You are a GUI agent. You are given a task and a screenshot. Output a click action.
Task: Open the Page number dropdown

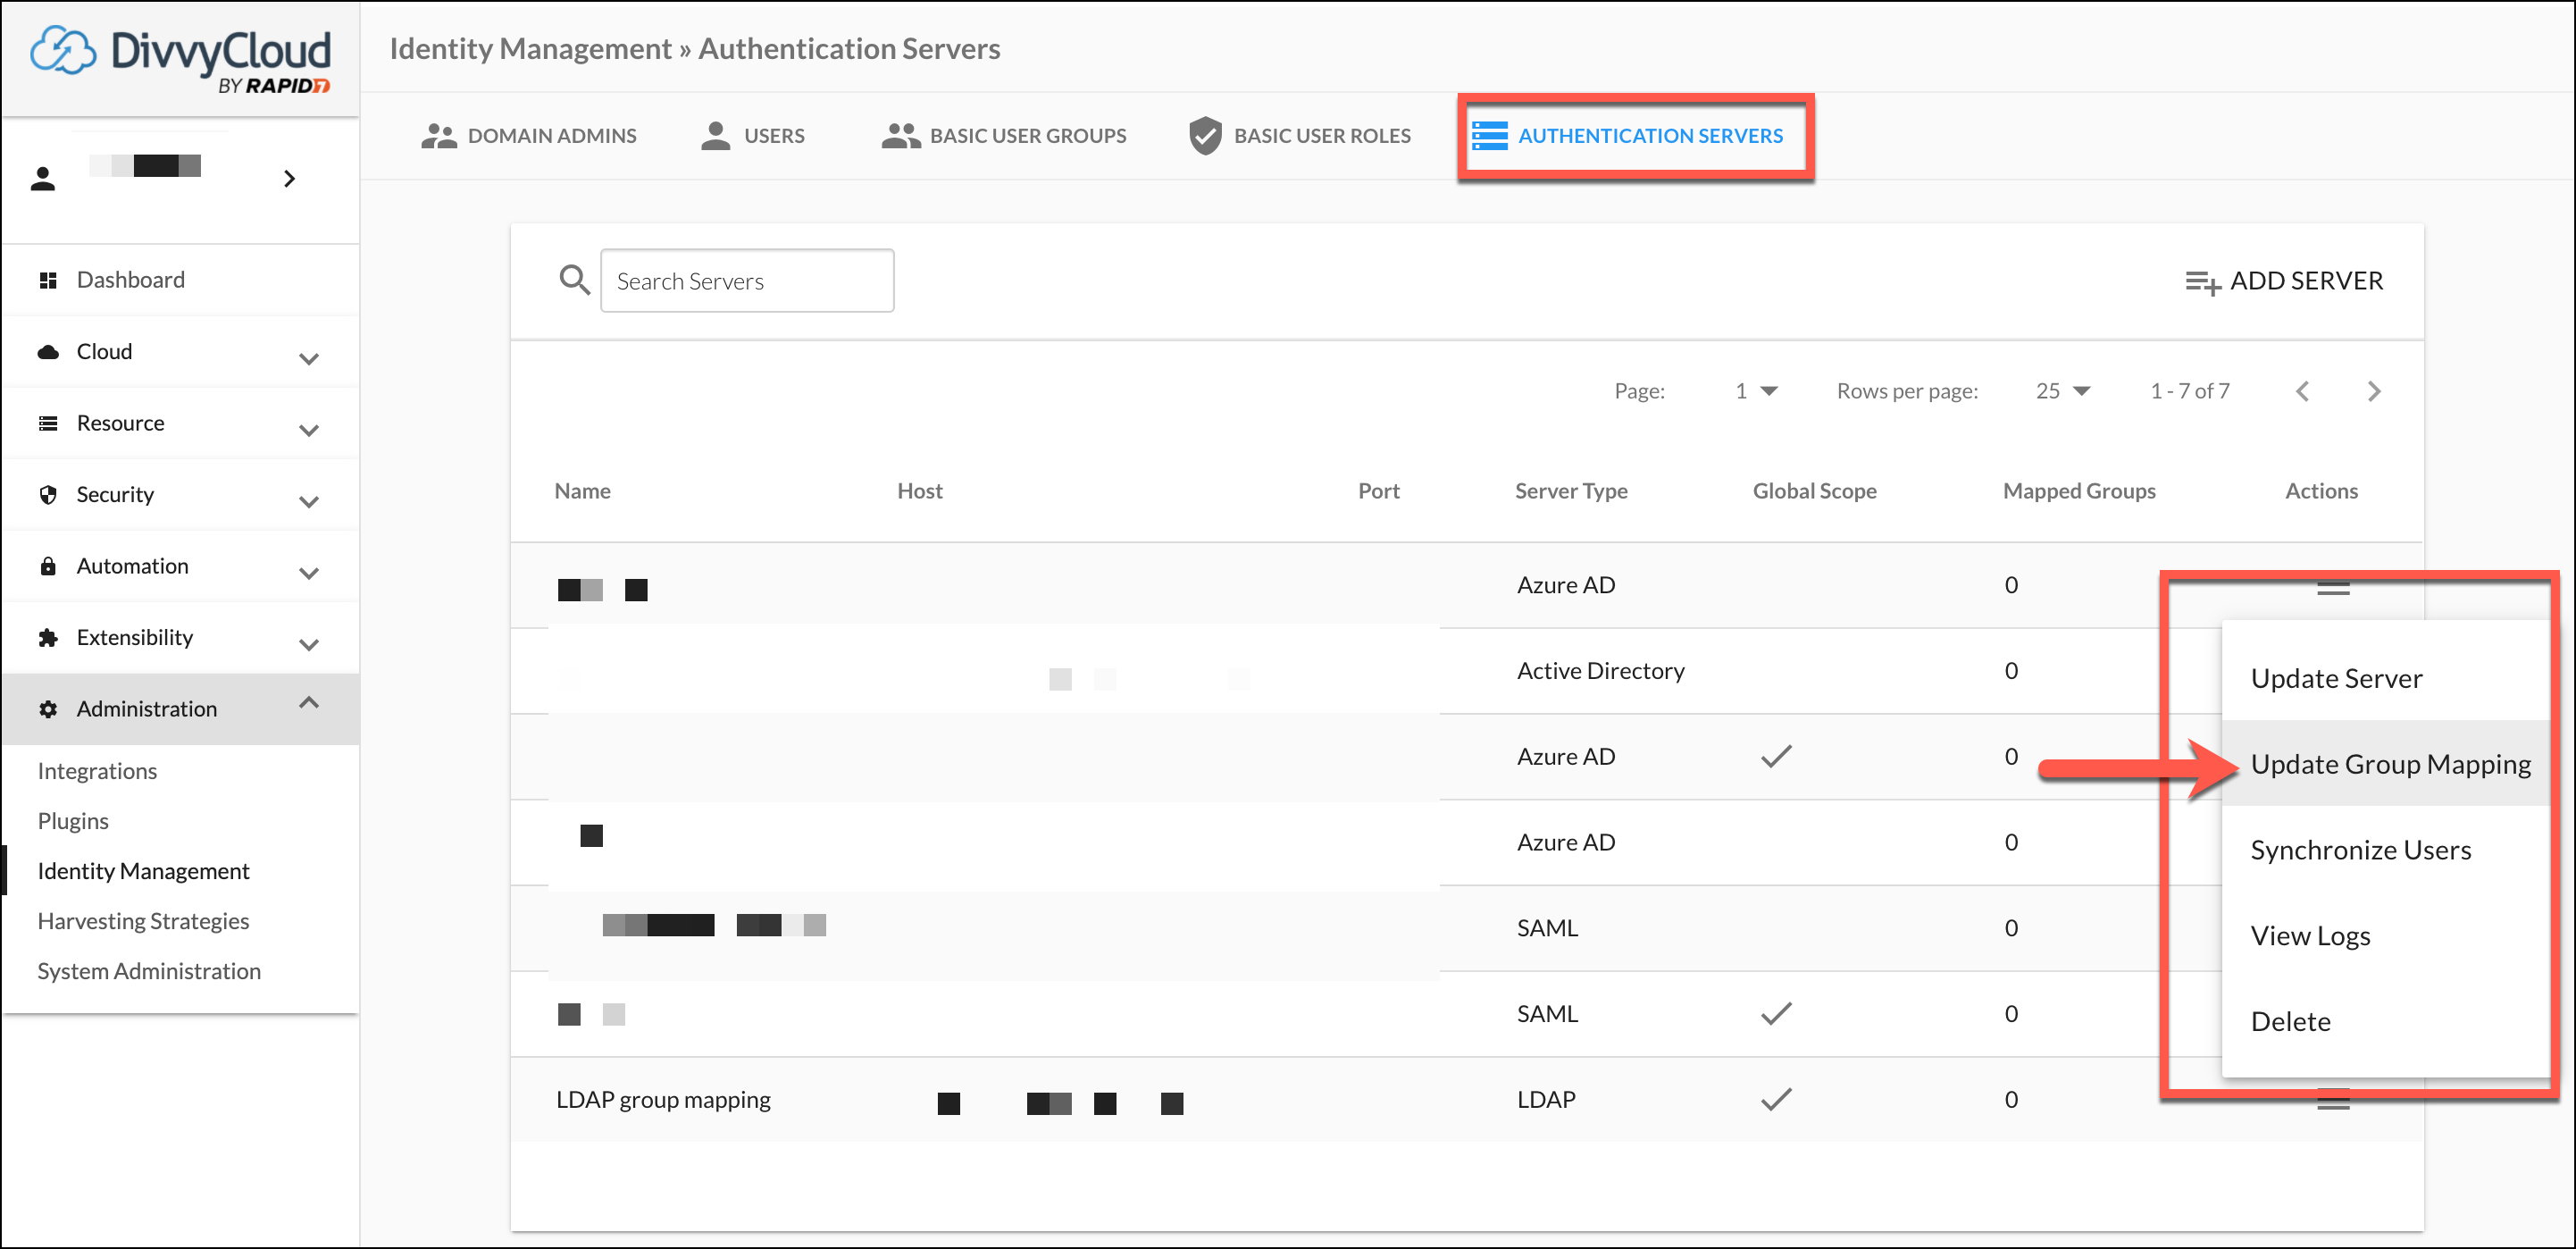[1756, 391]
